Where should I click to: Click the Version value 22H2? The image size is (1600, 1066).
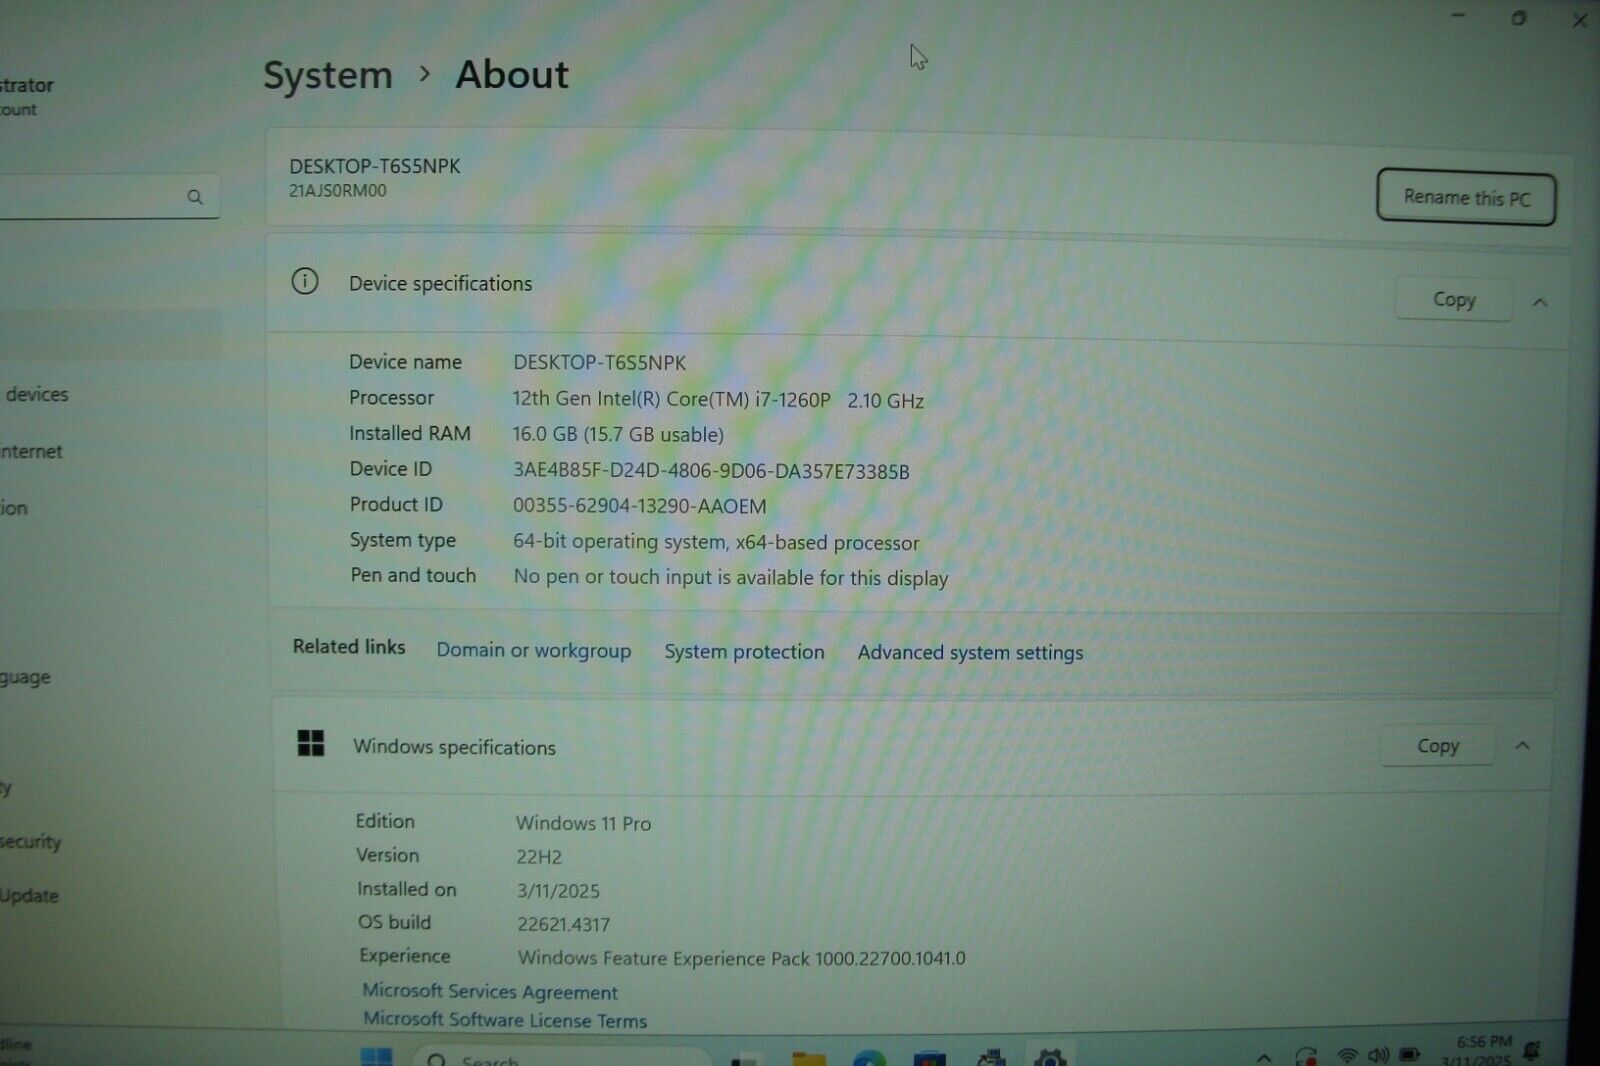(539, 857)
